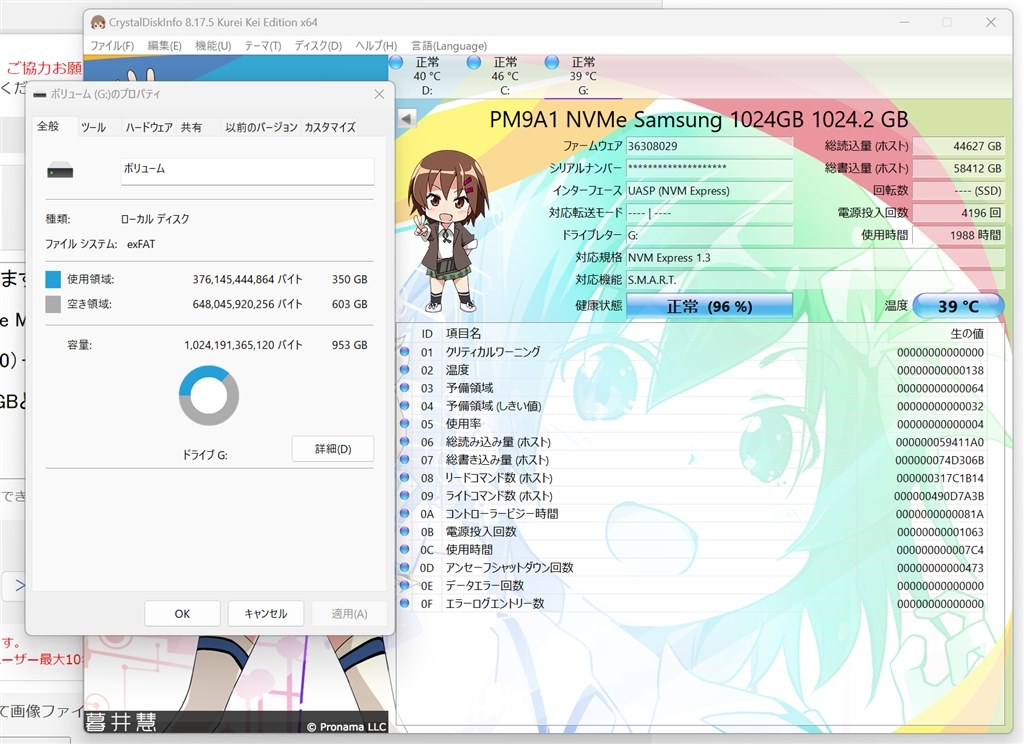
Task: Close the ボリューム (G:) properties dialog
Action: coord(379,94)
